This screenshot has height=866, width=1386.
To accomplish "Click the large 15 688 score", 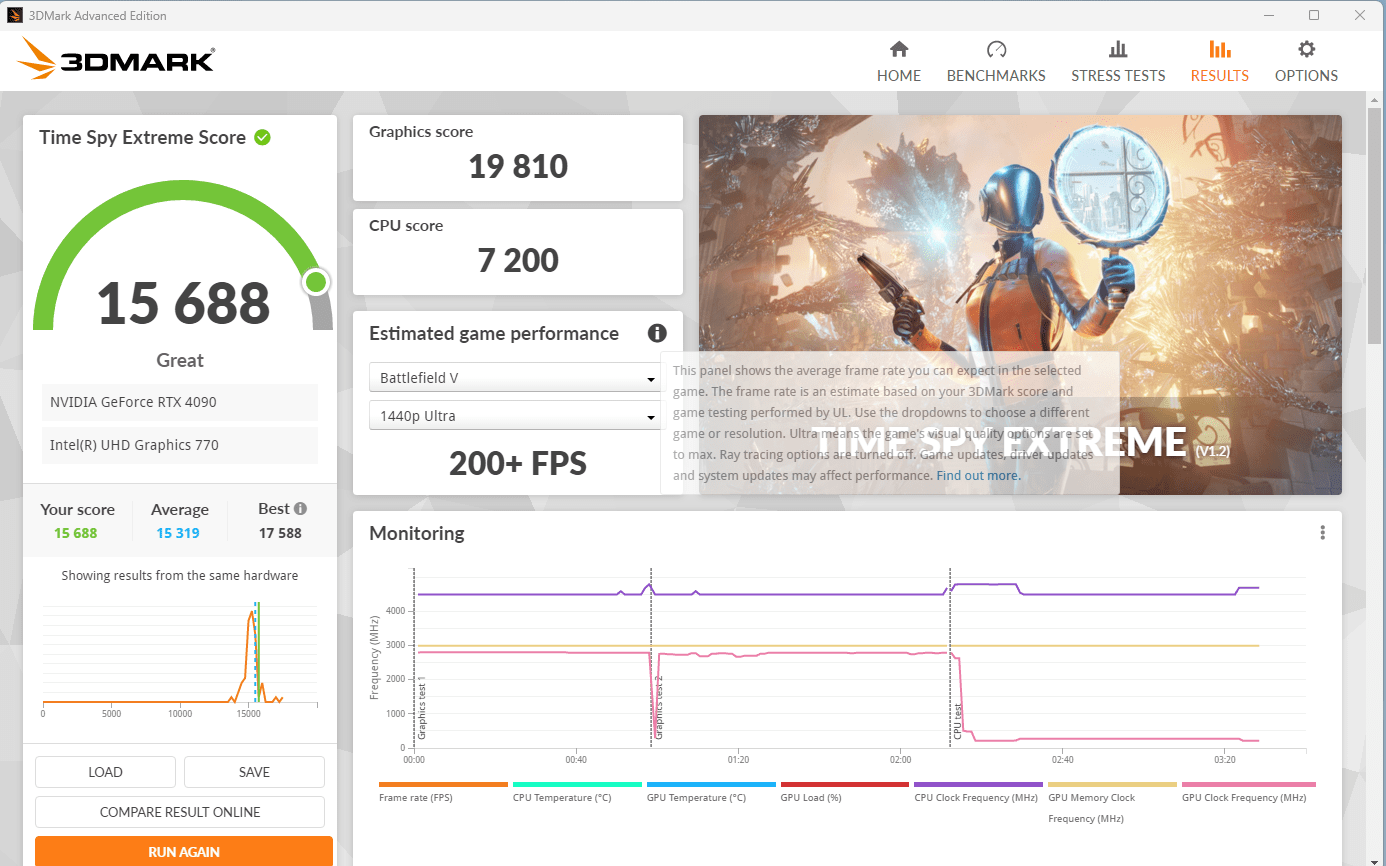I will point(184,303).
